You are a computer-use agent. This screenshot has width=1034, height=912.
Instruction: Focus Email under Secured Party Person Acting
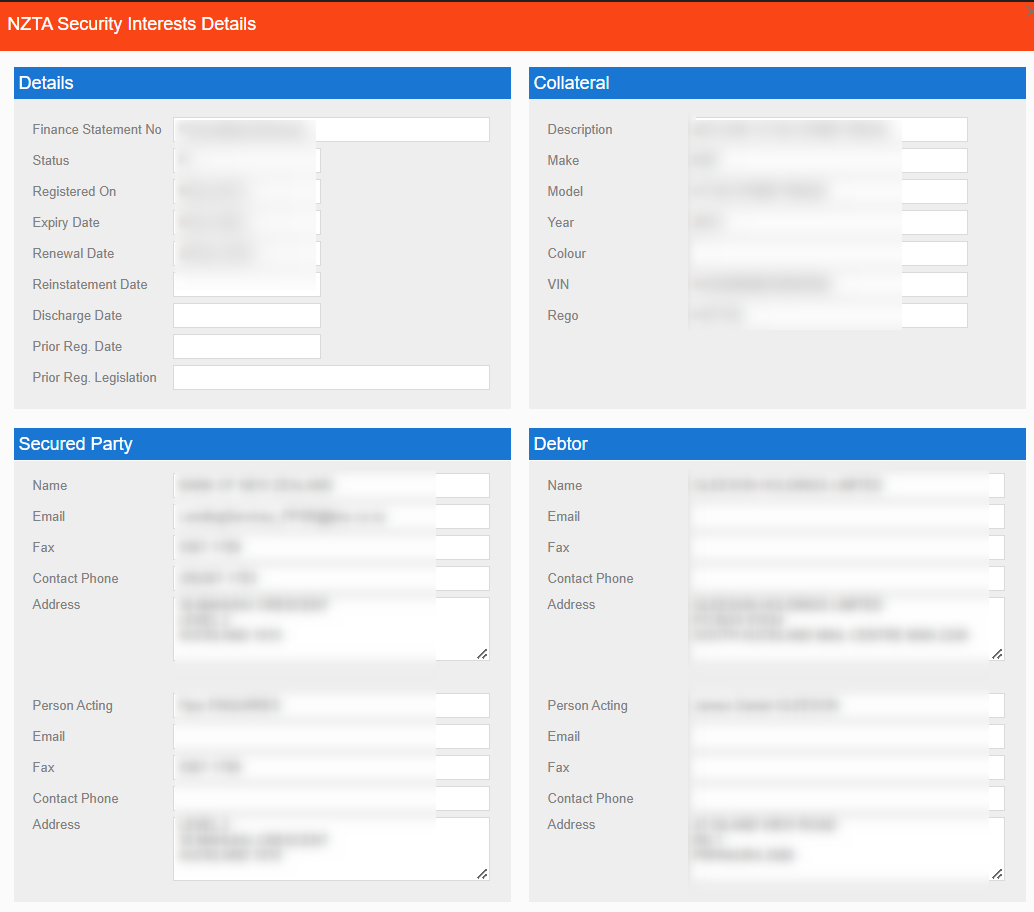coord(331,737)
